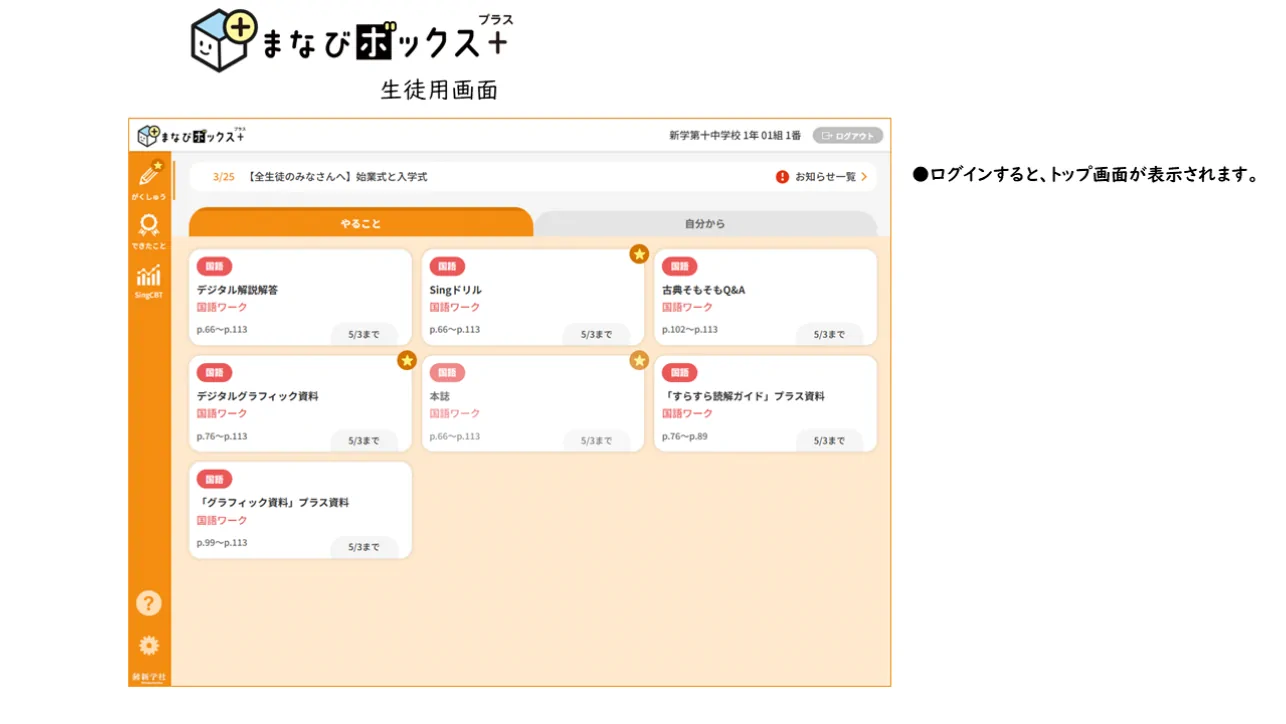This screenshot has width=1286, height=724.
Task: Click the star badge on 本誌 card
Action: tap(639, 360)
